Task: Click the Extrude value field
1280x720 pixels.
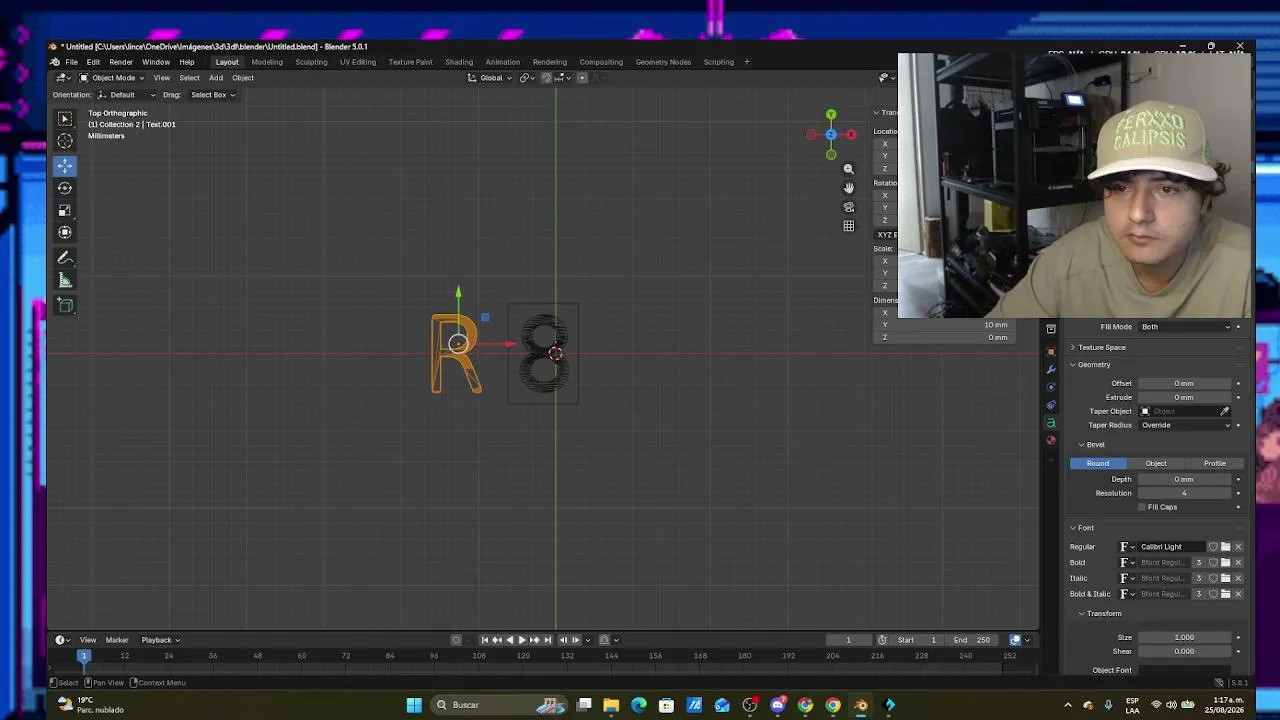Action: (1187, 398)
